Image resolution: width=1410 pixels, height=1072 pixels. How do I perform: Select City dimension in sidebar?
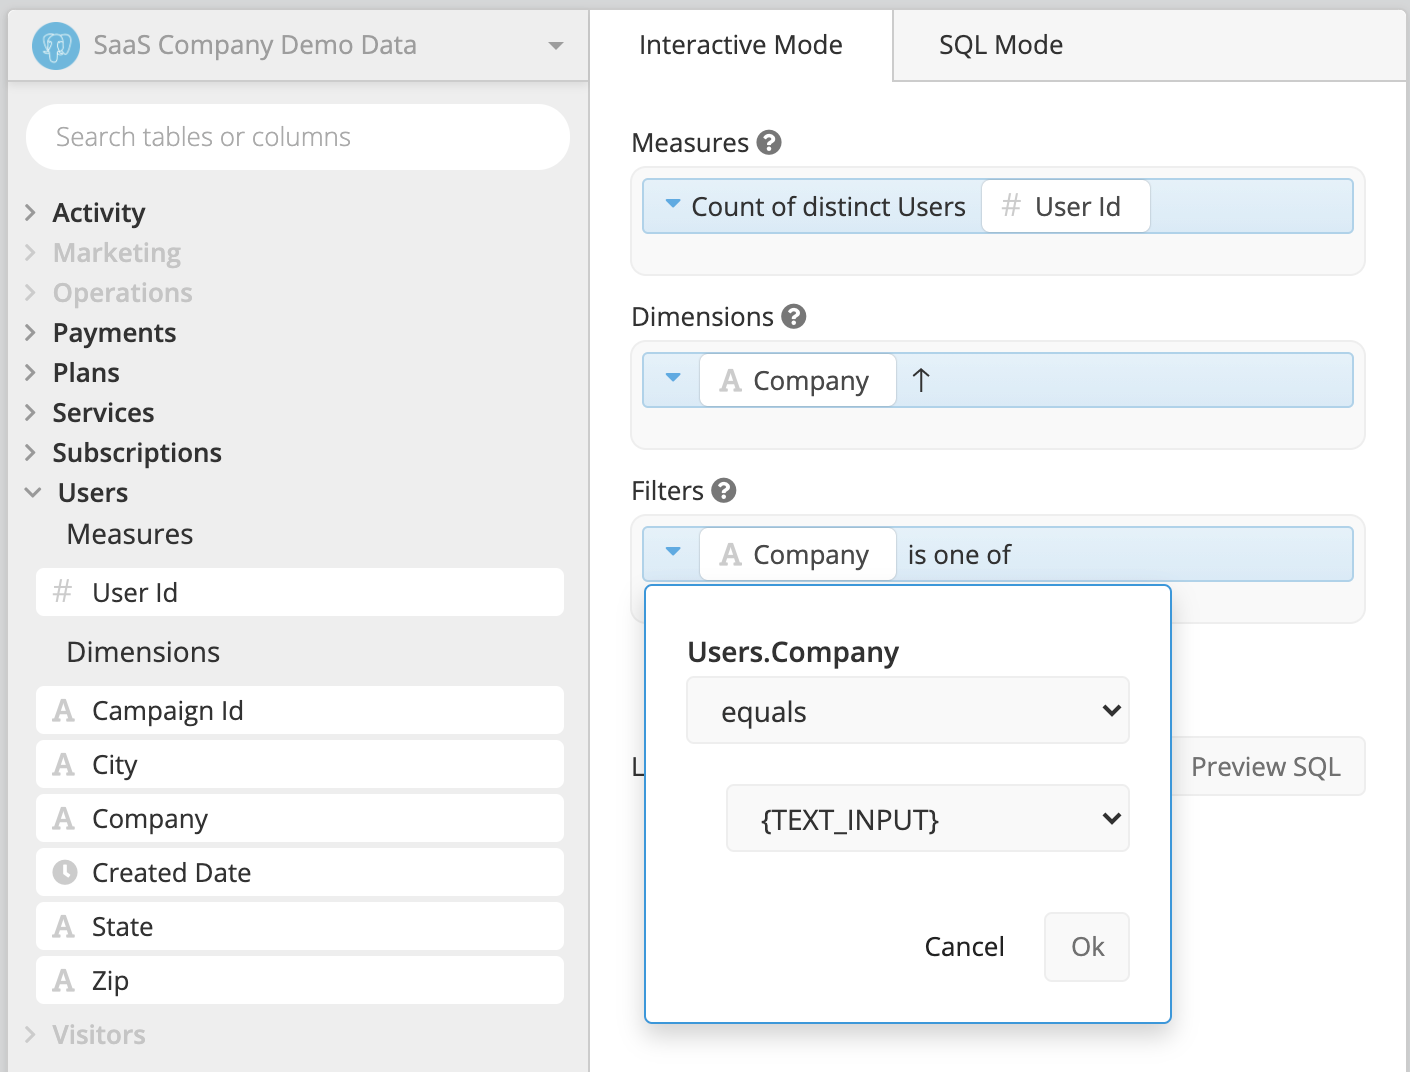300,764
